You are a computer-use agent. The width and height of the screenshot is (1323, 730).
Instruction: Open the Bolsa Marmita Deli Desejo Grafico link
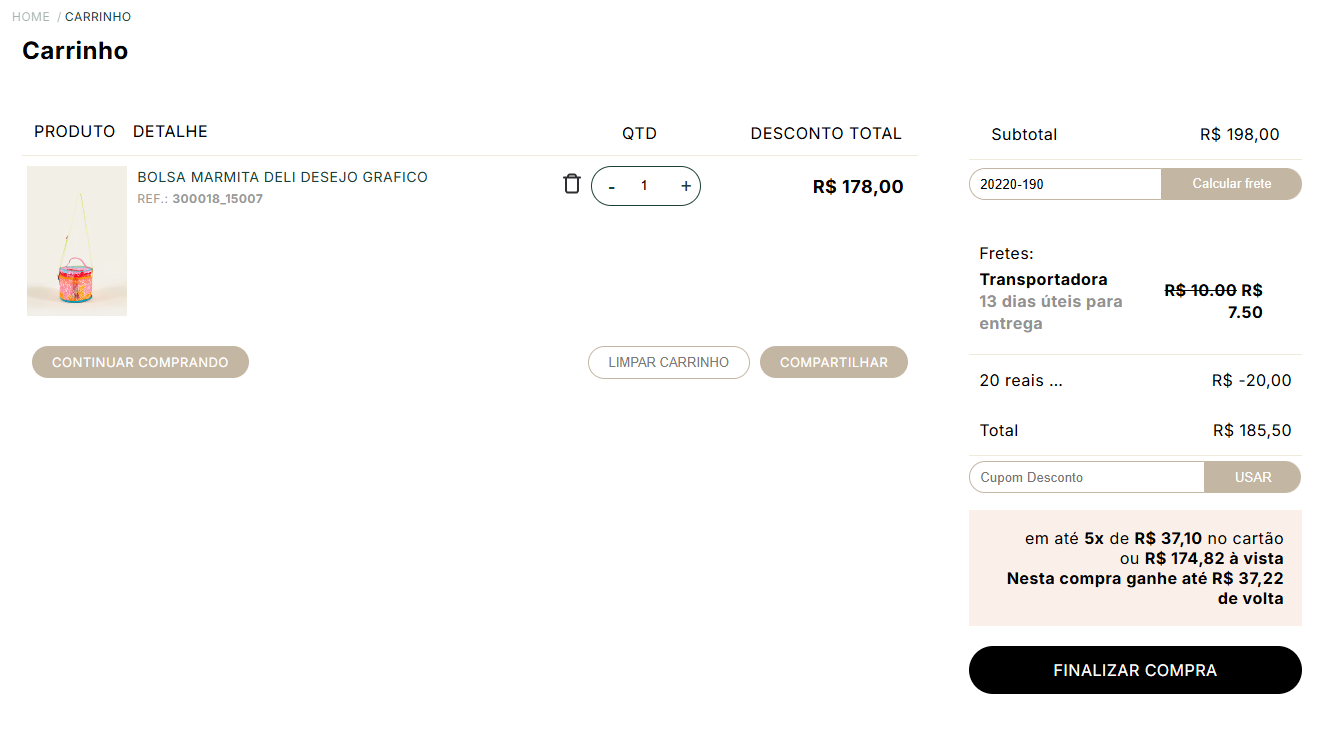[x=282, y=177]
